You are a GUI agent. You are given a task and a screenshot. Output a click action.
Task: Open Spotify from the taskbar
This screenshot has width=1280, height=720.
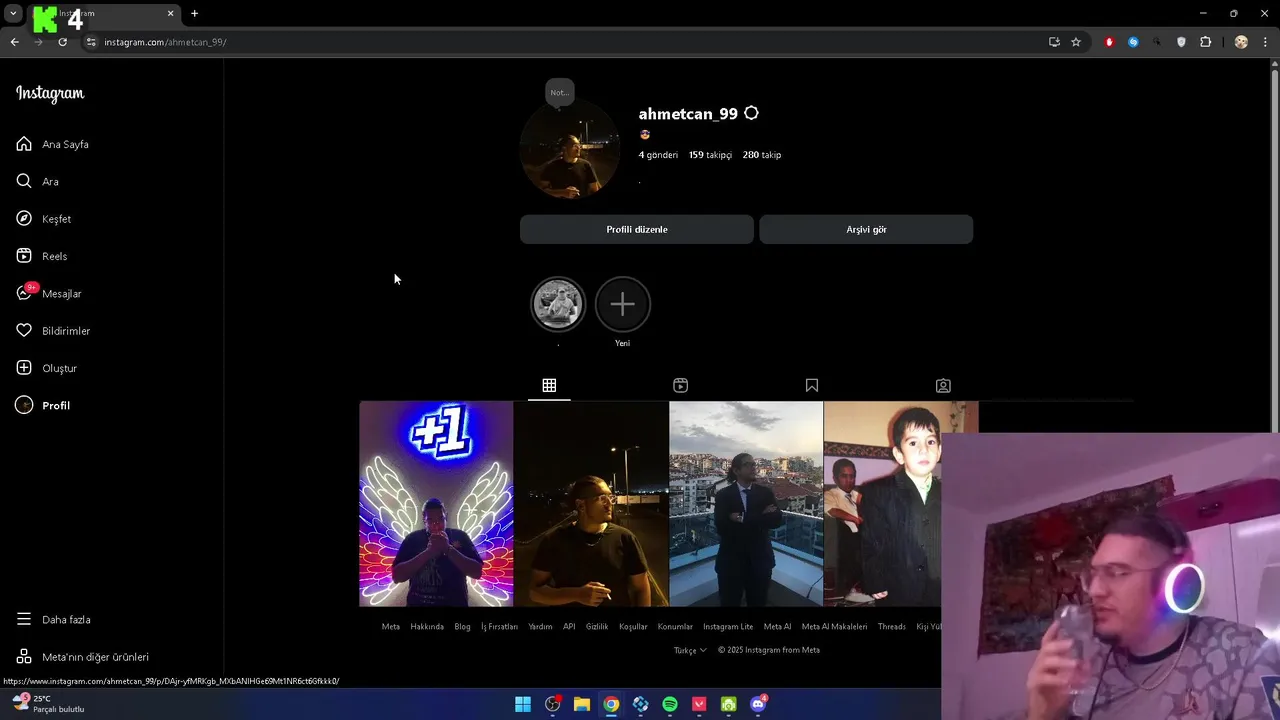(x=670, y=704)
